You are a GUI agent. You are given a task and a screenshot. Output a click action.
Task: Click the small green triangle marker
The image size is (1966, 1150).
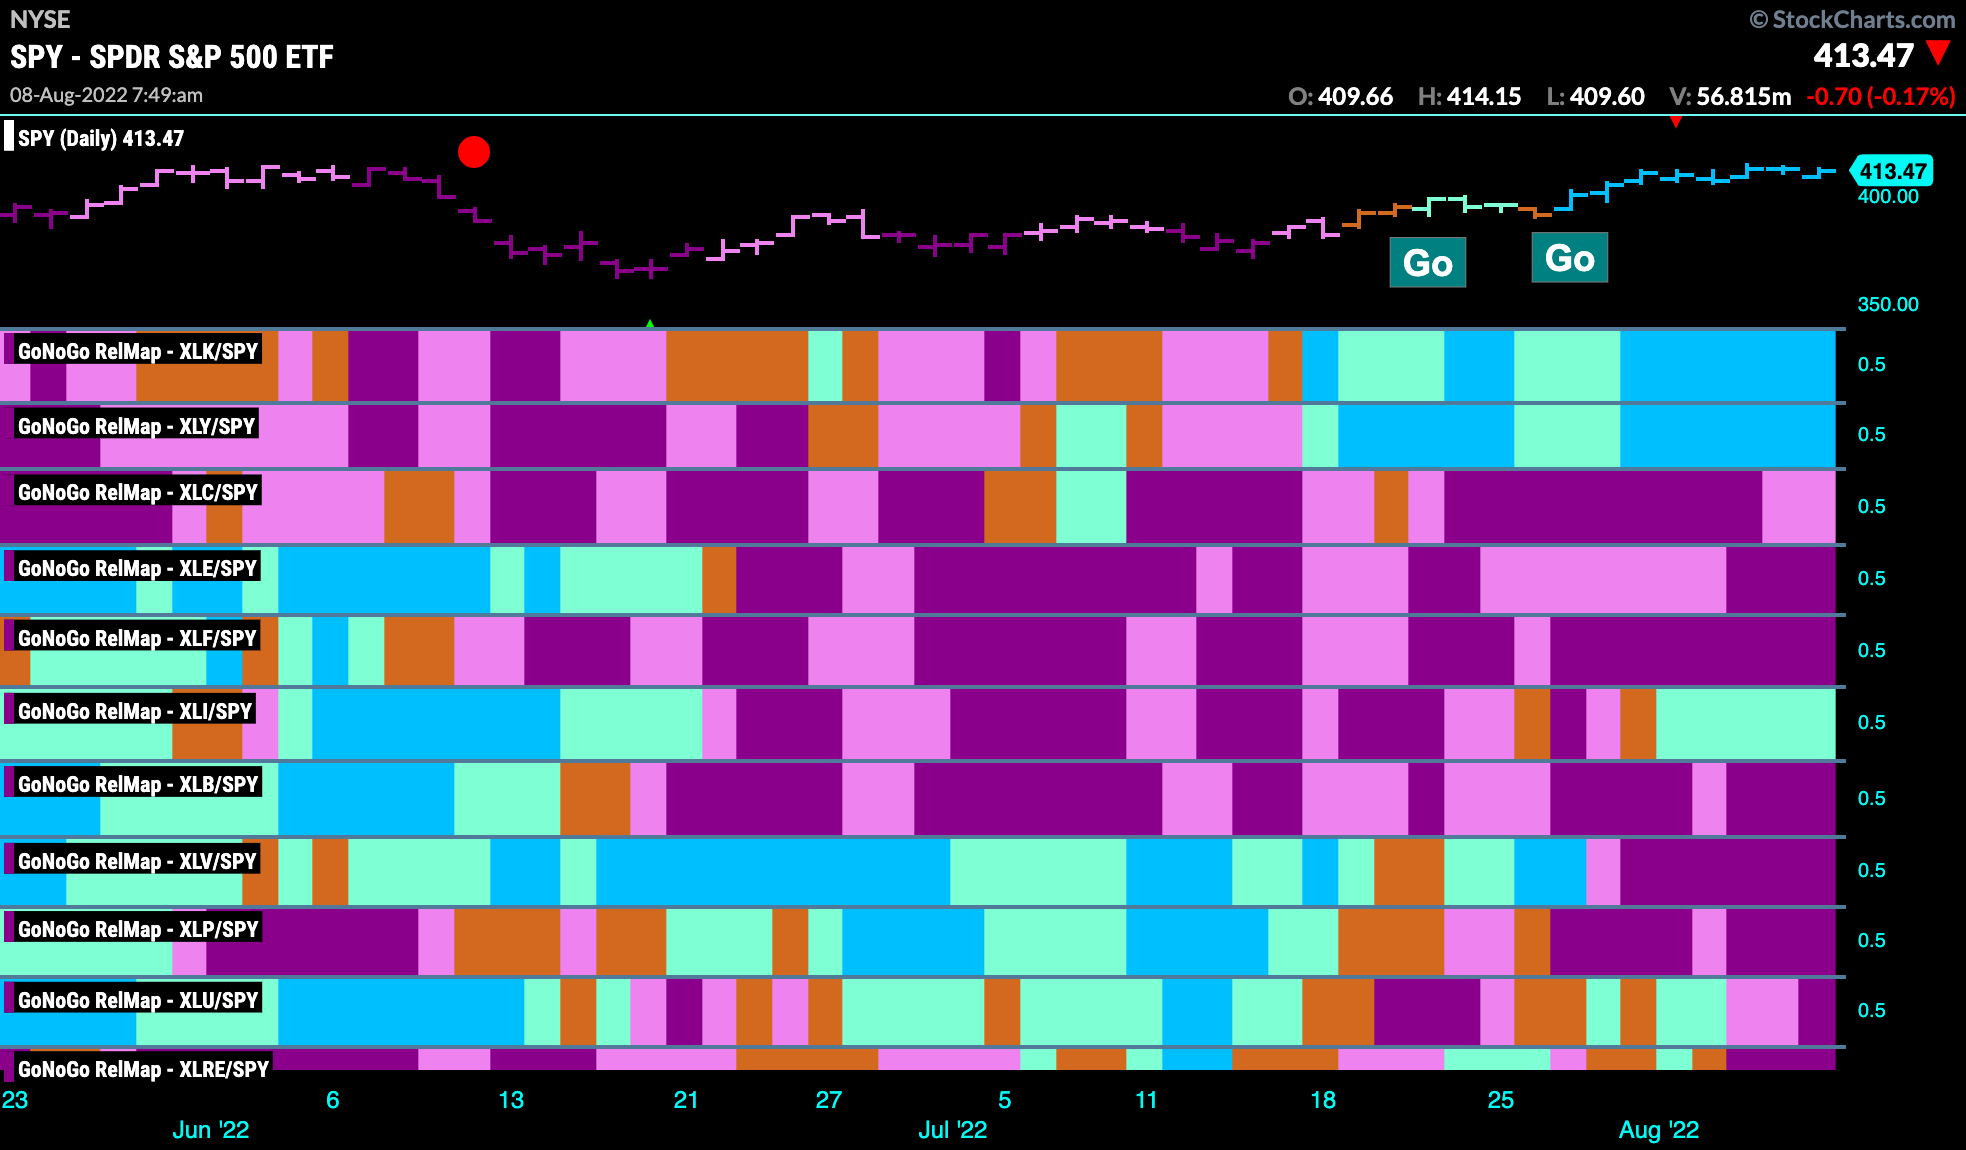[x=650, y=324]
